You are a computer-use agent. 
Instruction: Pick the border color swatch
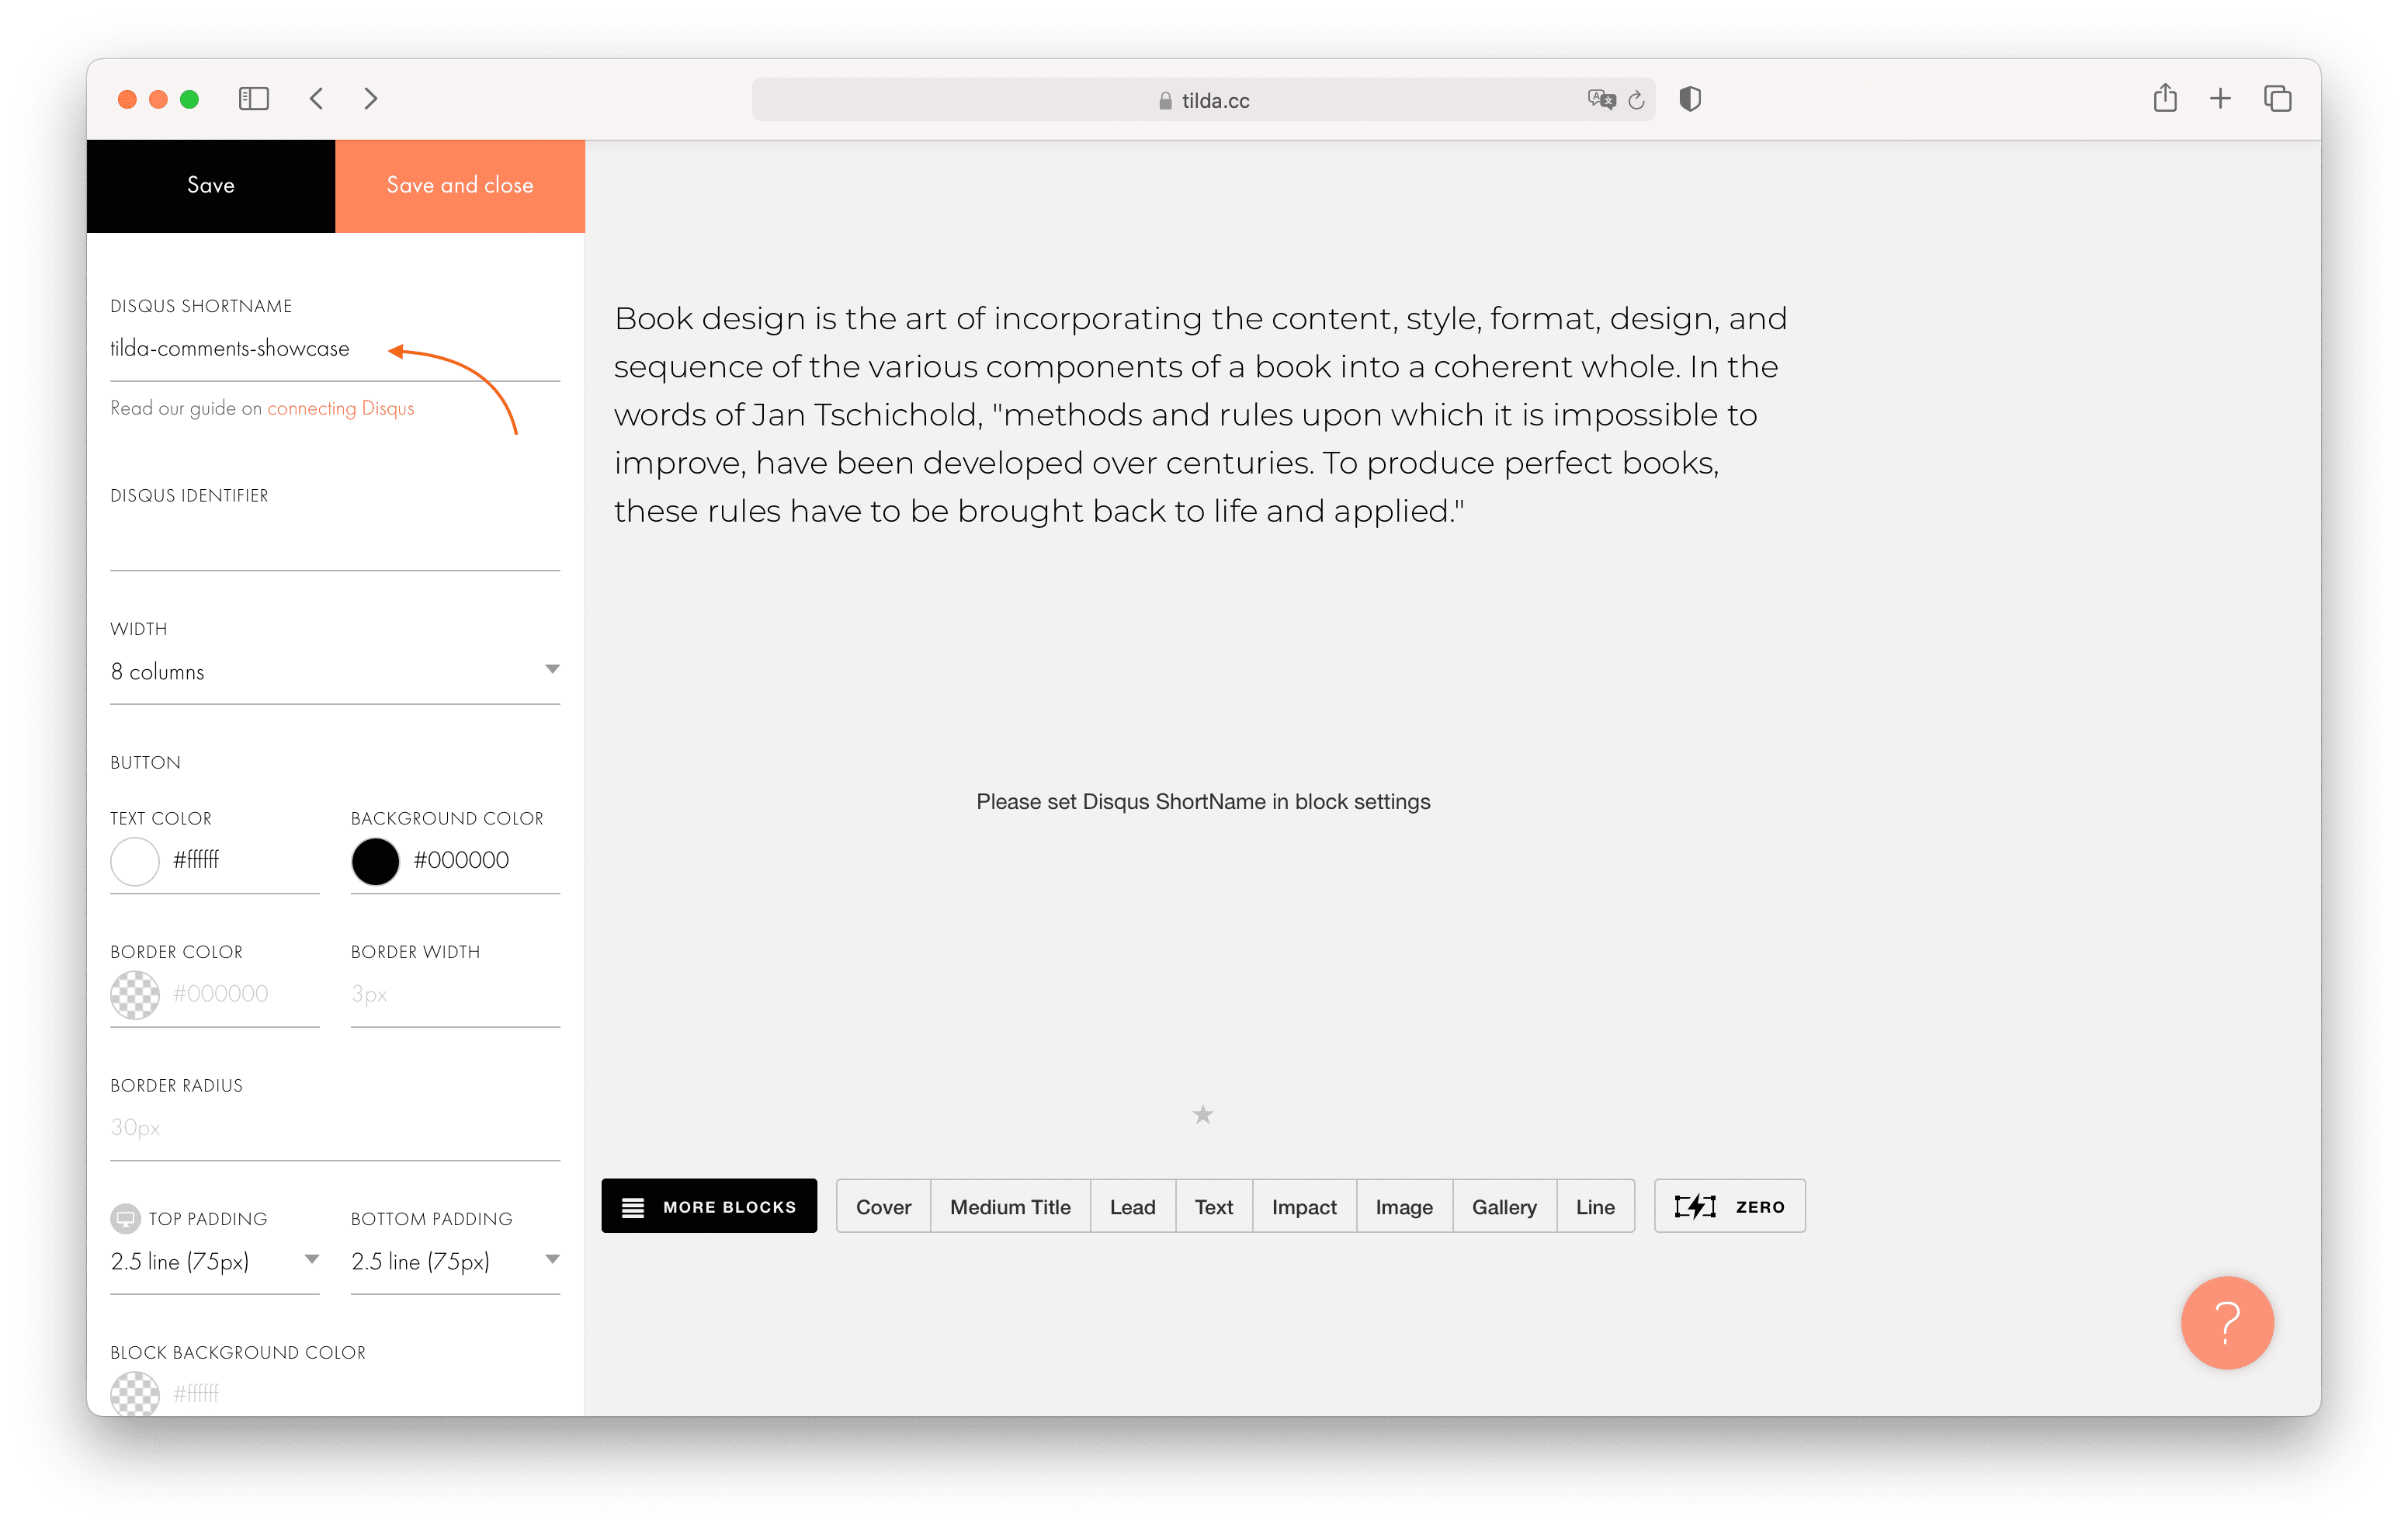tap(135, 995)
